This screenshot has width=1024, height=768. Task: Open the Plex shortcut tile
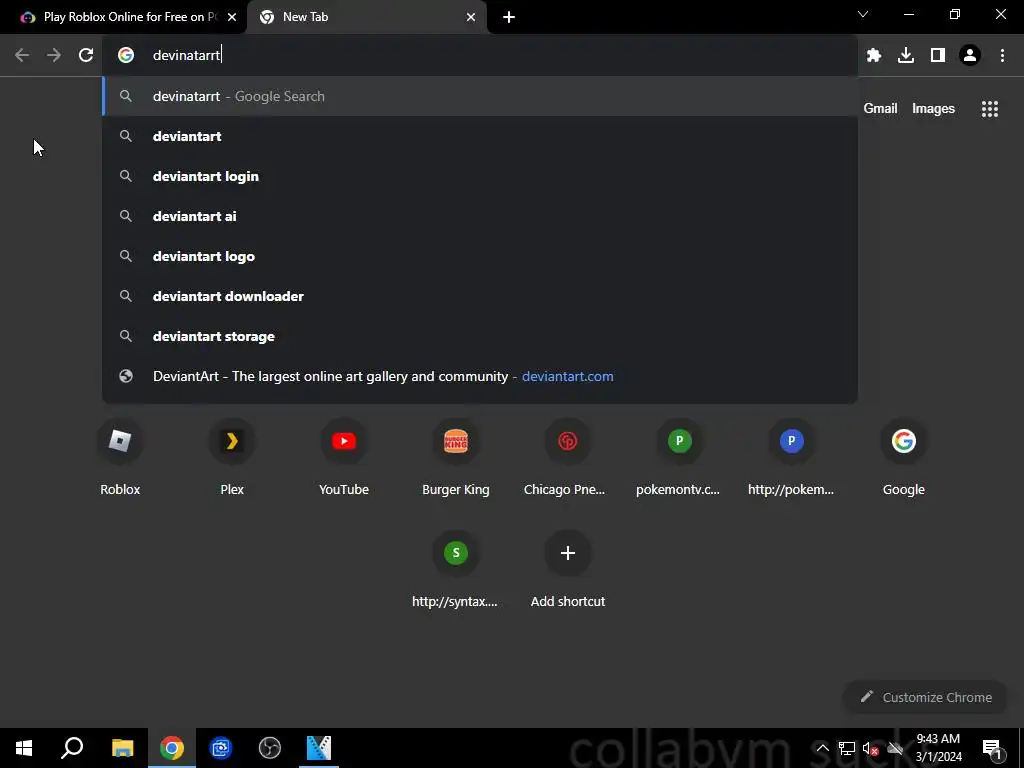click(232, 458)
